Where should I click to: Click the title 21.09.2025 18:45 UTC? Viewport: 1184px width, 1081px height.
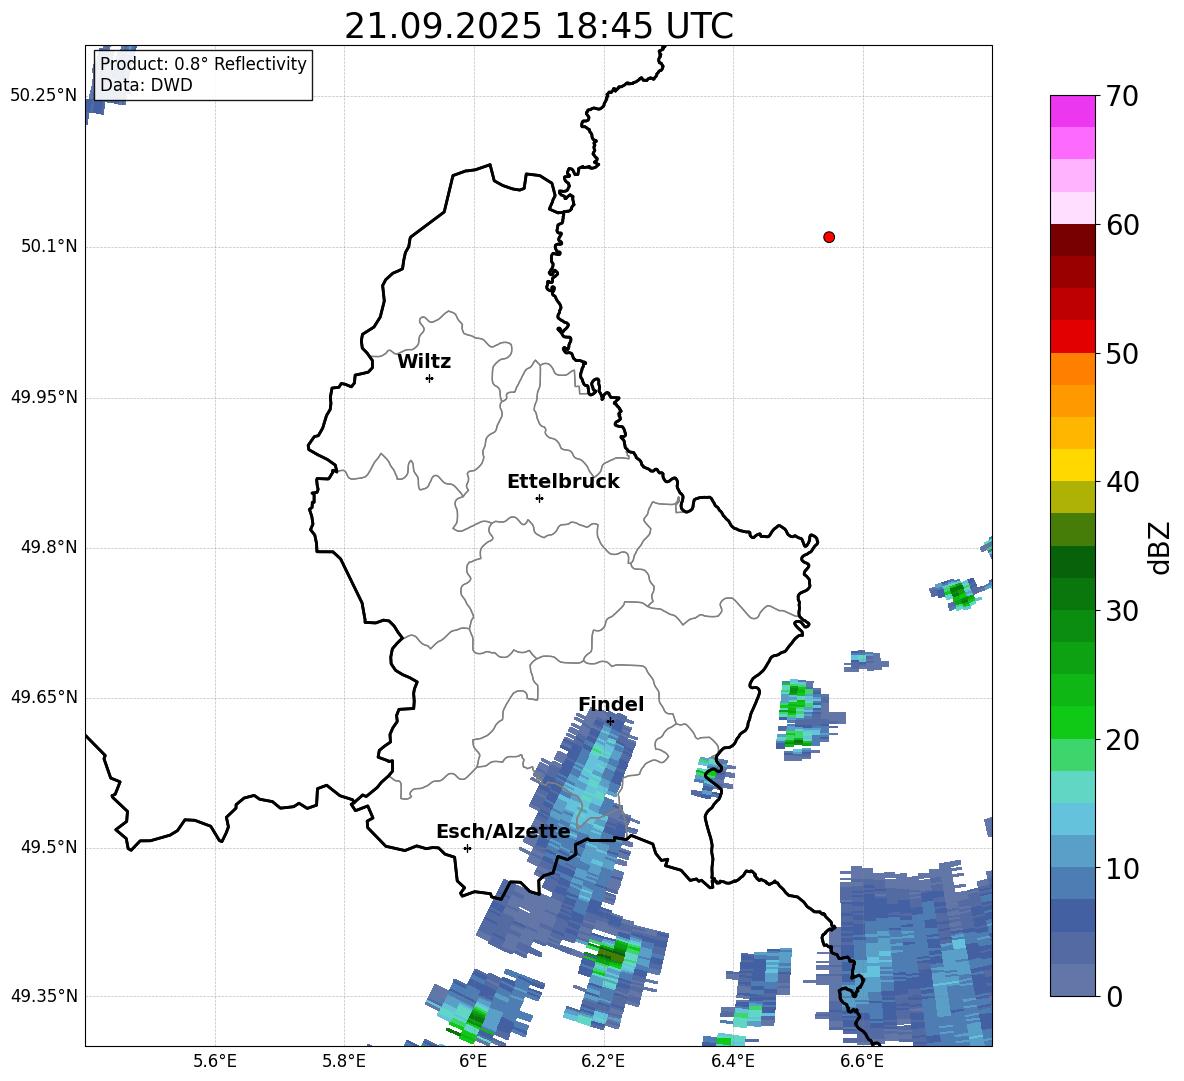pos(538,26)
